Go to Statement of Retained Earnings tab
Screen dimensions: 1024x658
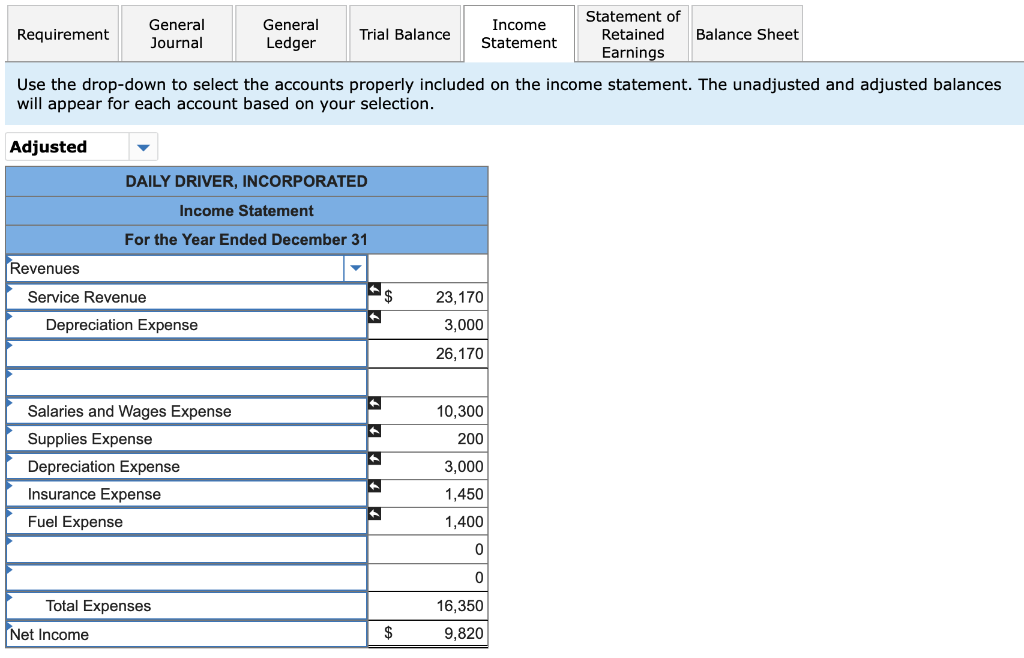(633, 34)
